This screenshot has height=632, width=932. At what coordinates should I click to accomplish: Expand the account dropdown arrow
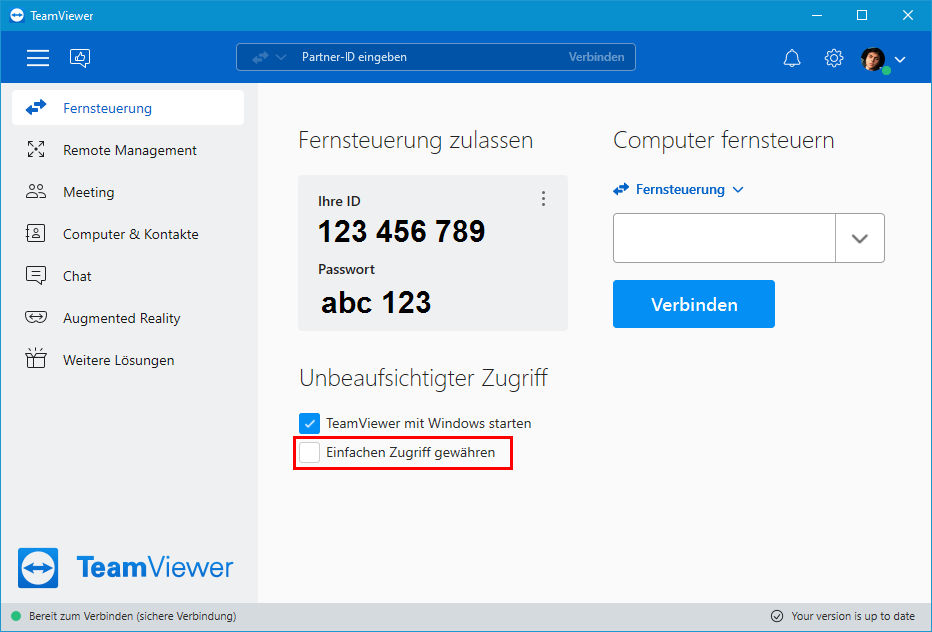(900, 59)
